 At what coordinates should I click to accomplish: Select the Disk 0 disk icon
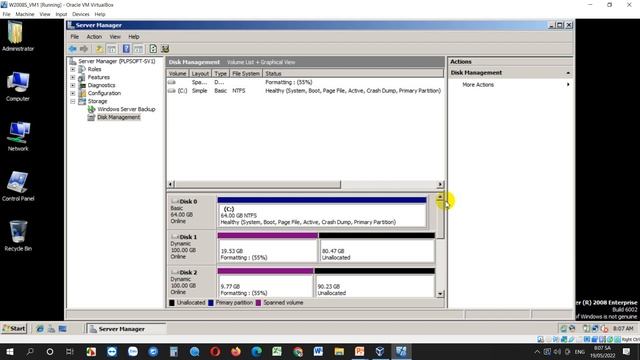175,201
